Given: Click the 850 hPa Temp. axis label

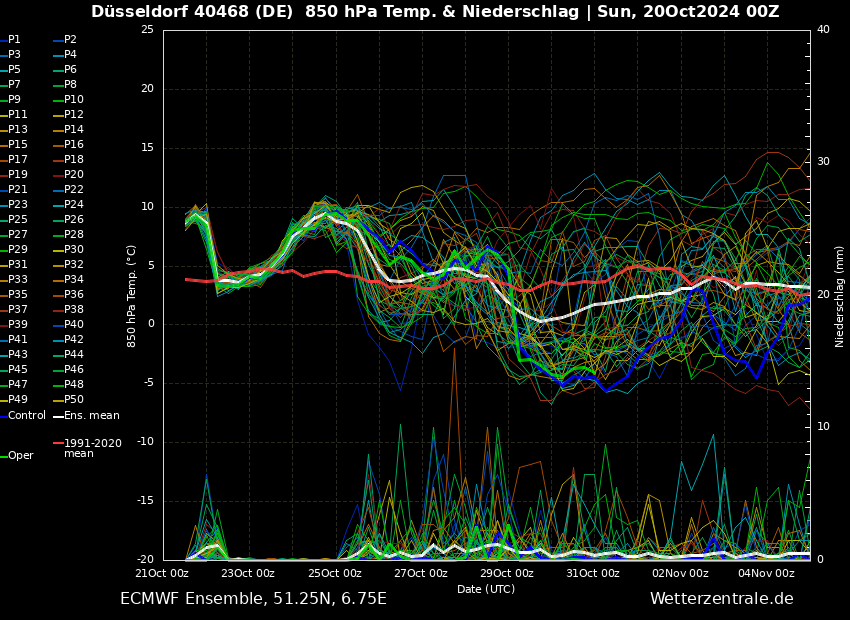Looking at the screenshot, I should pos(132,296).
